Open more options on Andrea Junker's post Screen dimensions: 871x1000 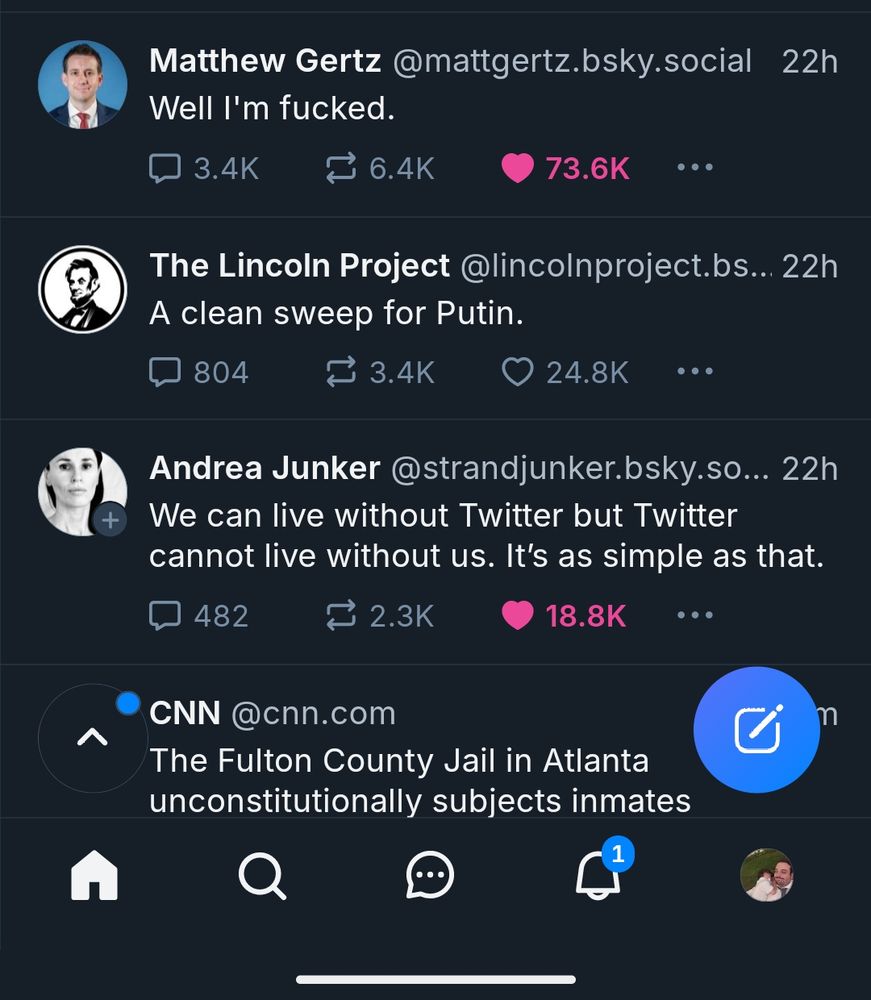click(695, 615)
